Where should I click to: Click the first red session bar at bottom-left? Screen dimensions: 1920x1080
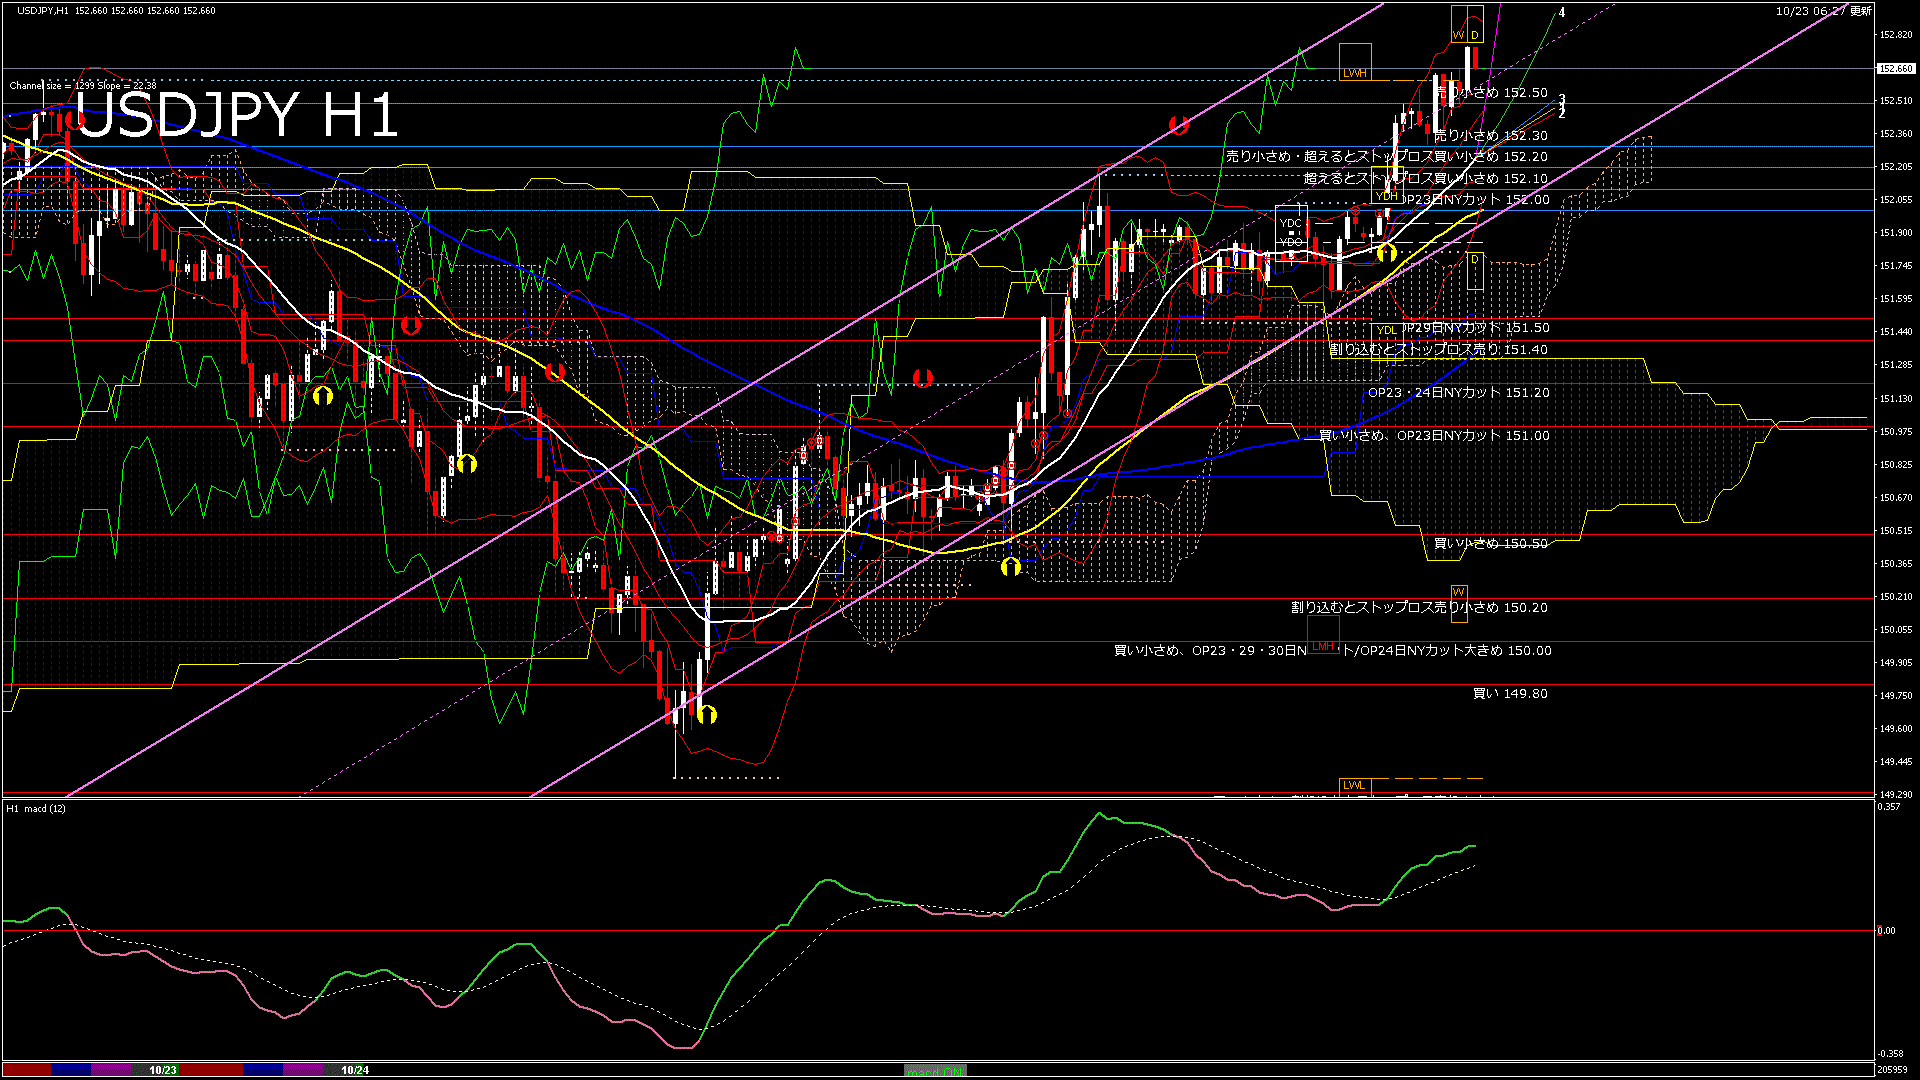tap(27, 1070)
